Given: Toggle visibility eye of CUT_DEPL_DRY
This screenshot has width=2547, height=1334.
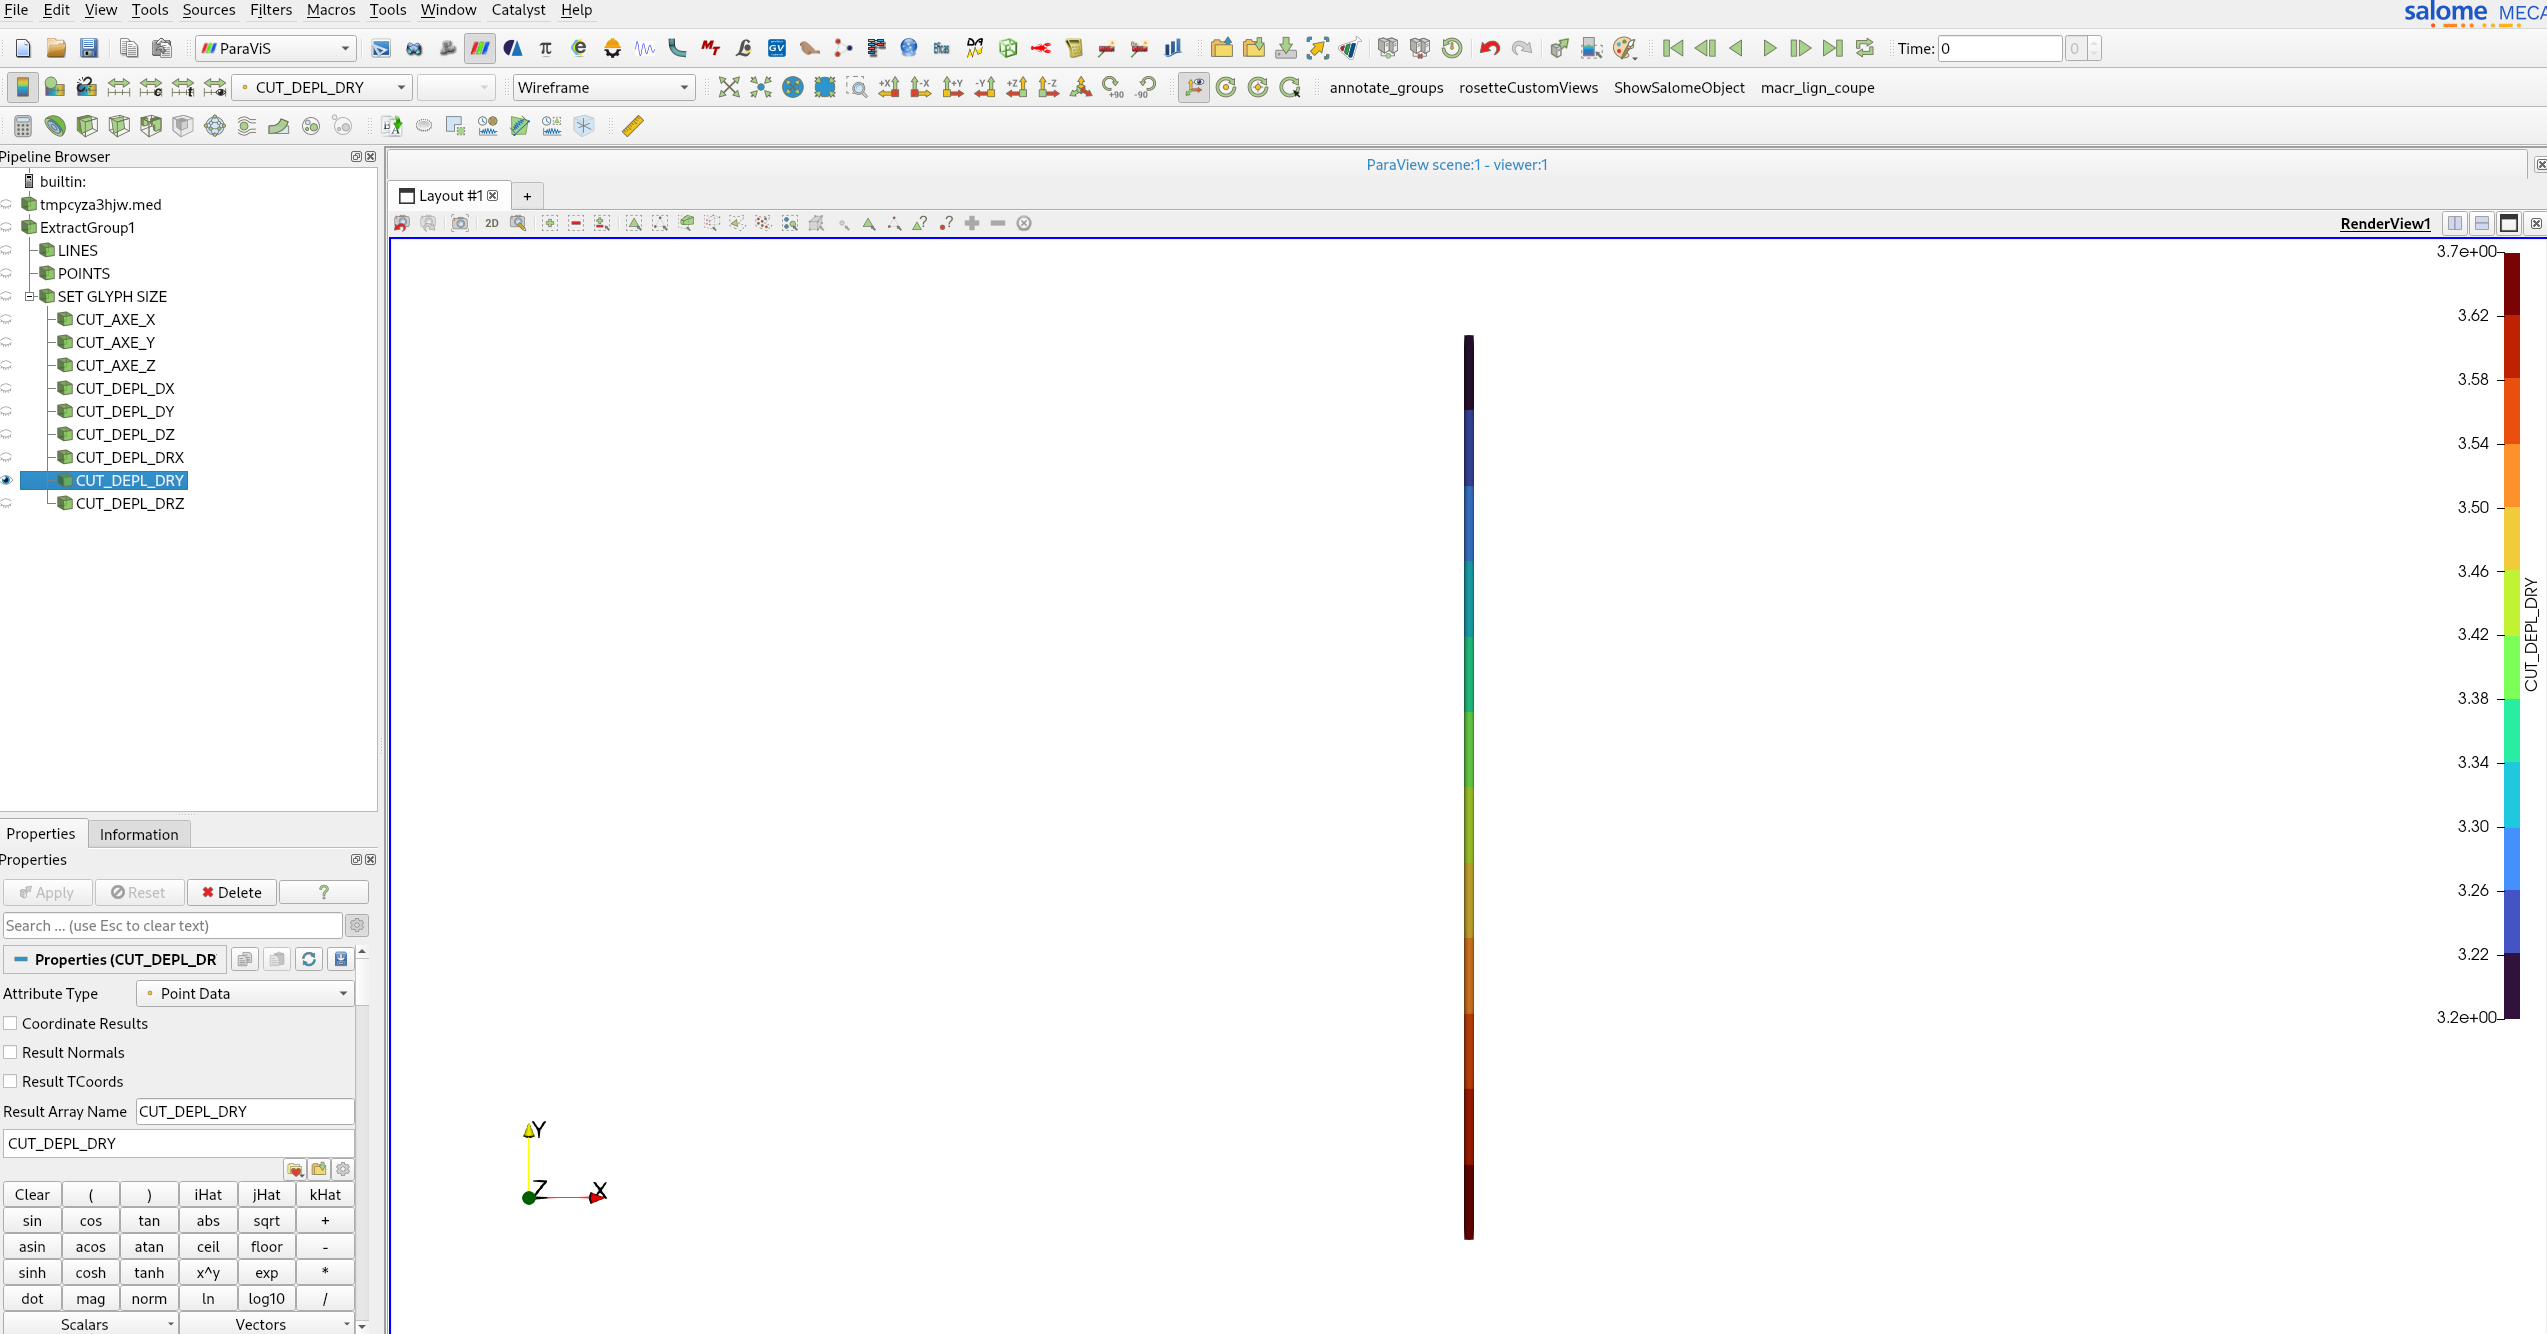Looking at the screenshot, I should (x=7, y=481).
